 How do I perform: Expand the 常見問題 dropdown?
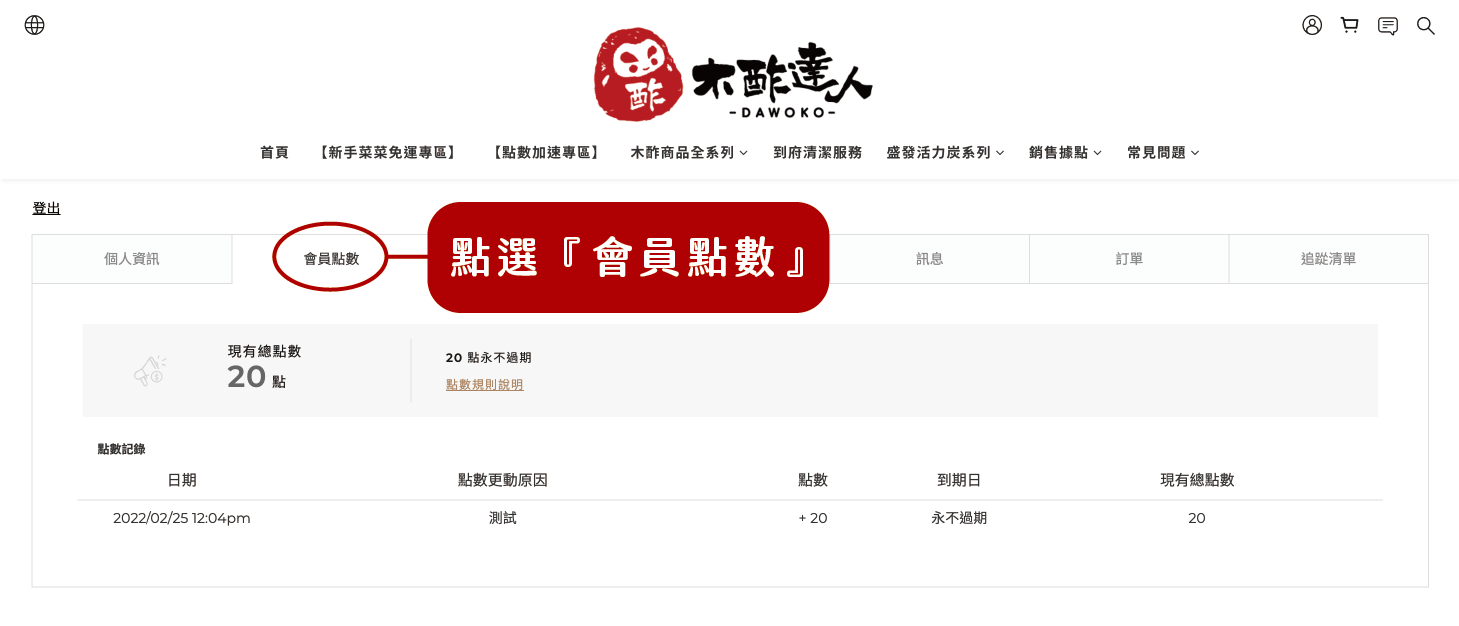[x=1163, y=153]
